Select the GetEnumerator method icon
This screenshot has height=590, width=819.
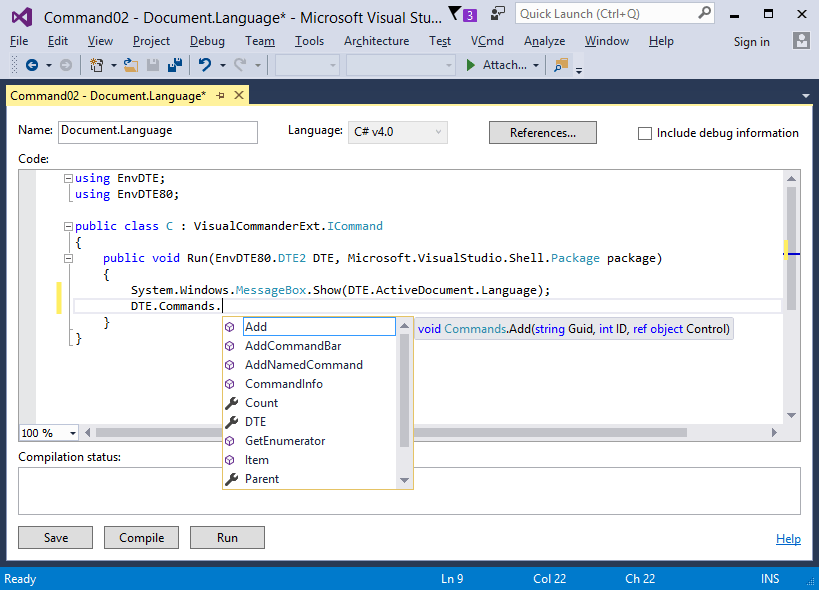click(230, 441)
